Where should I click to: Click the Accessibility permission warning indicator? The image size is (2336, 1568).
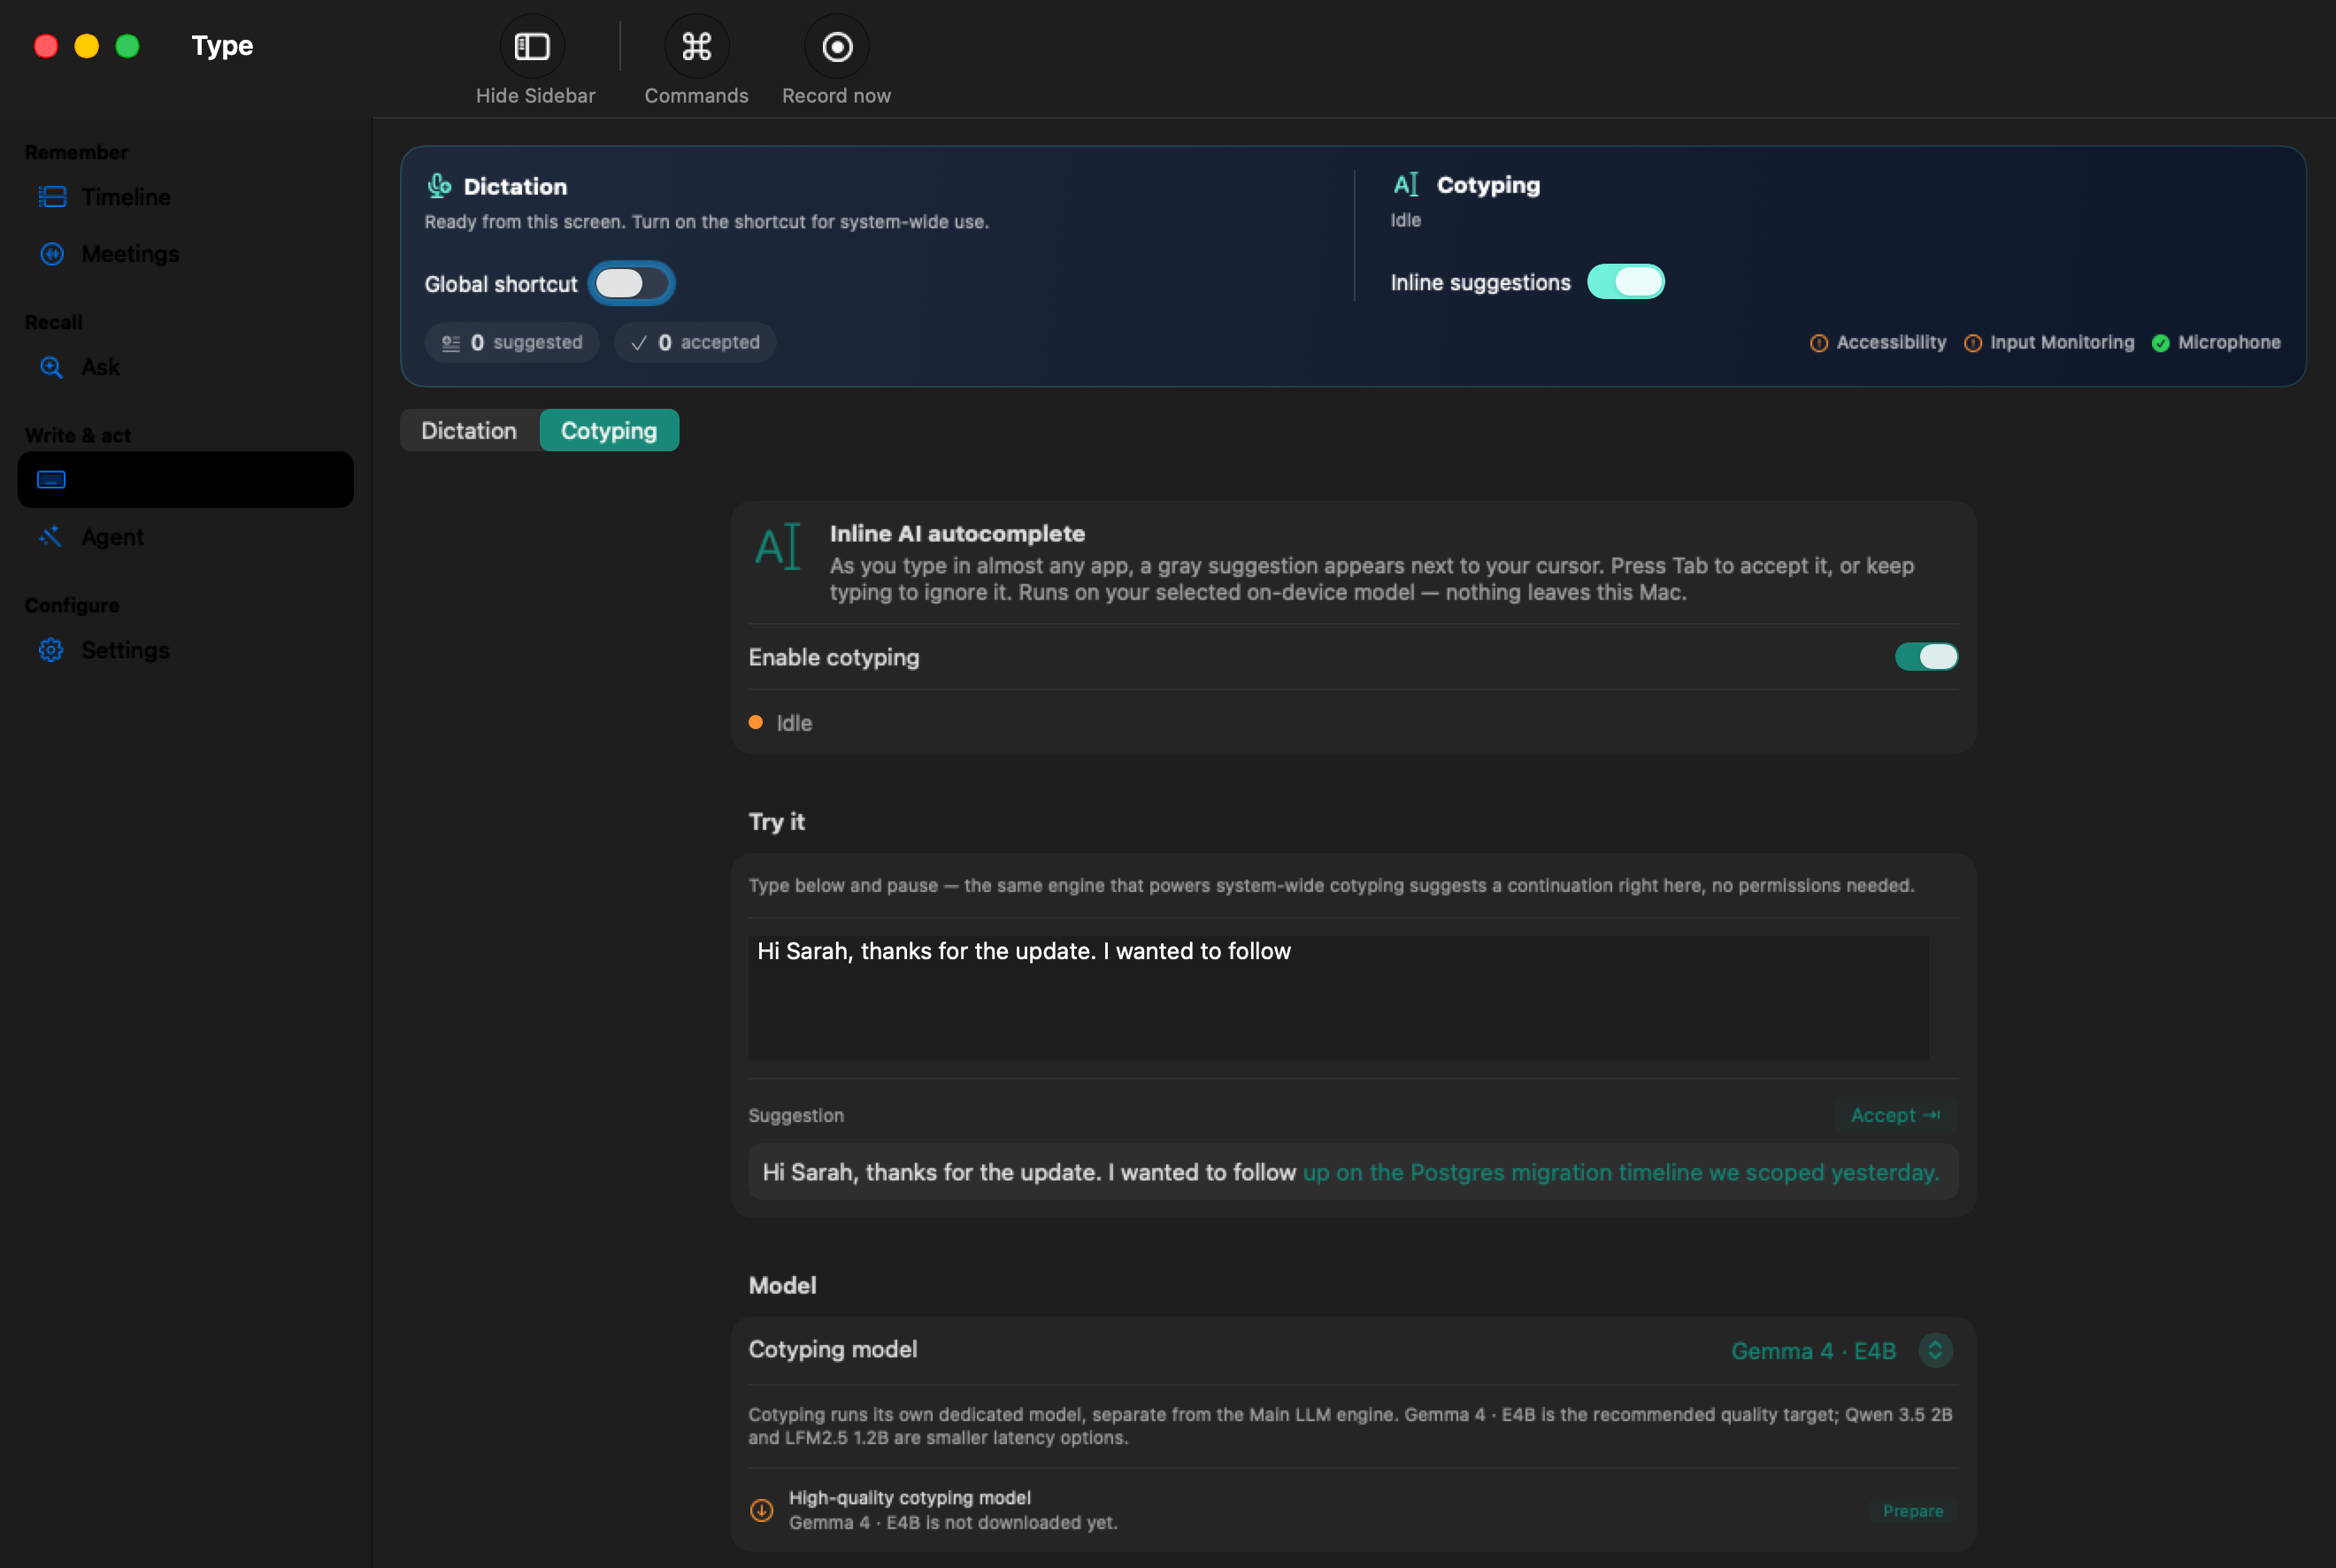coord(1878,343)
